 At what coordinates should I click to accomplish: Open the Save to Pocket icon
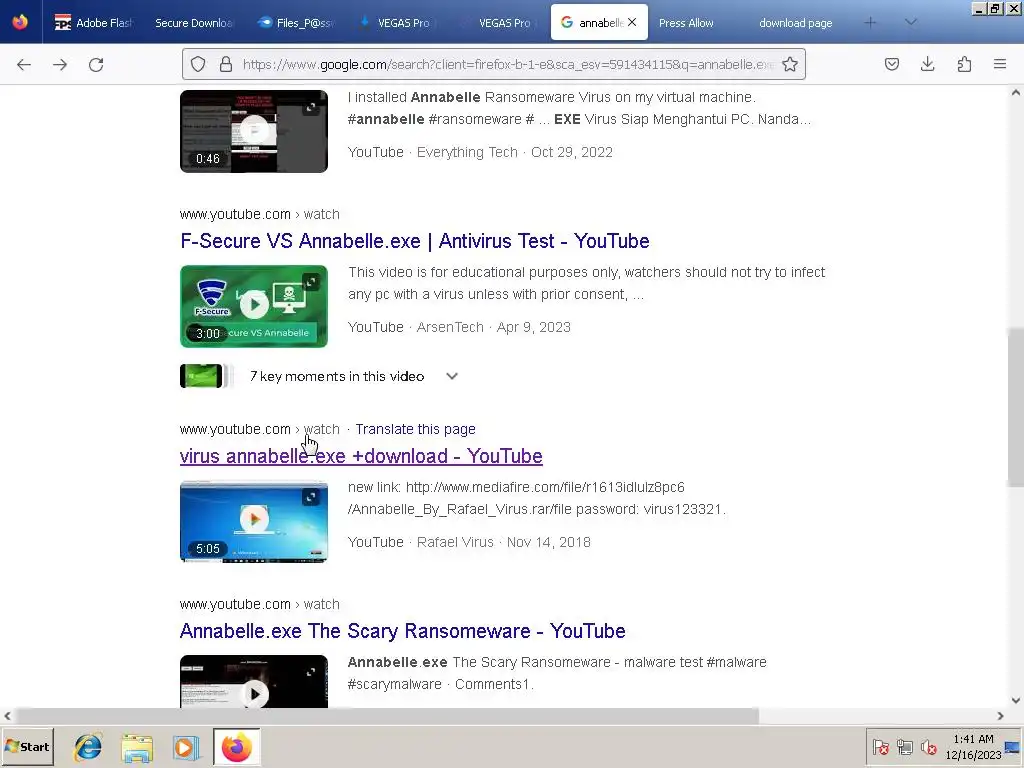tap(891, 64)
